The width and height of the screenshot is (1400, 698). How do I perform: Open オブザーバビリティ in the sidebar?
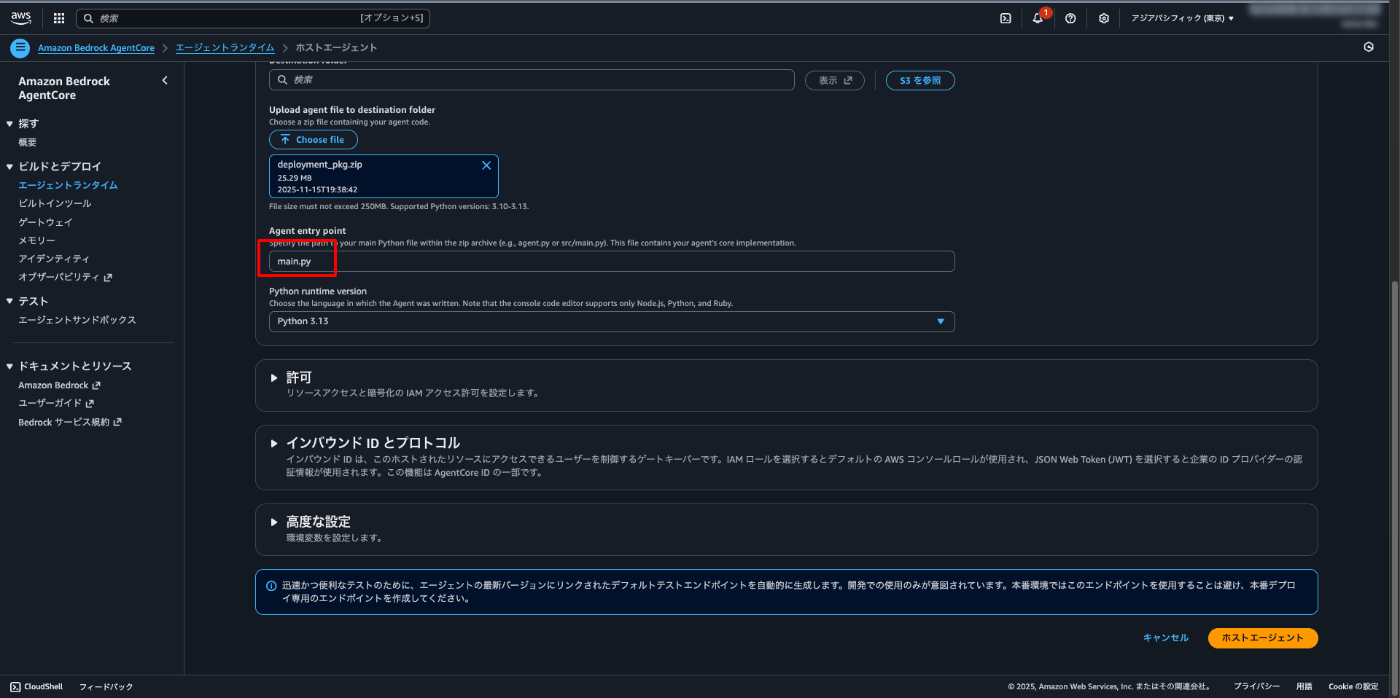(59, 277)
